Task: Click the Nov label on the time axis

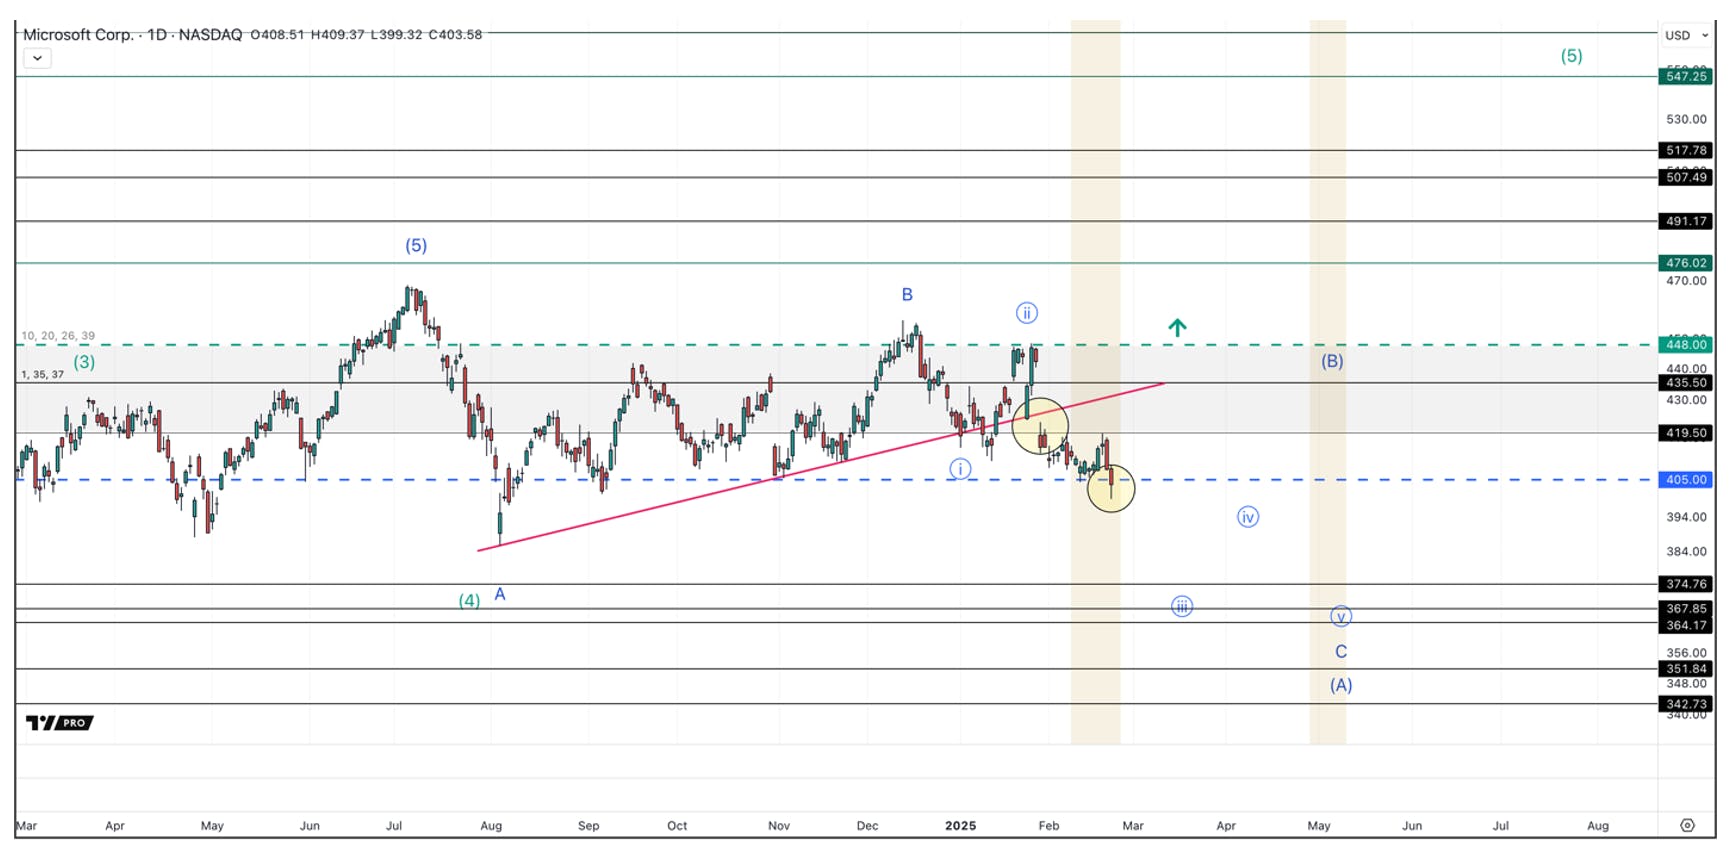Action: point(779,825)
